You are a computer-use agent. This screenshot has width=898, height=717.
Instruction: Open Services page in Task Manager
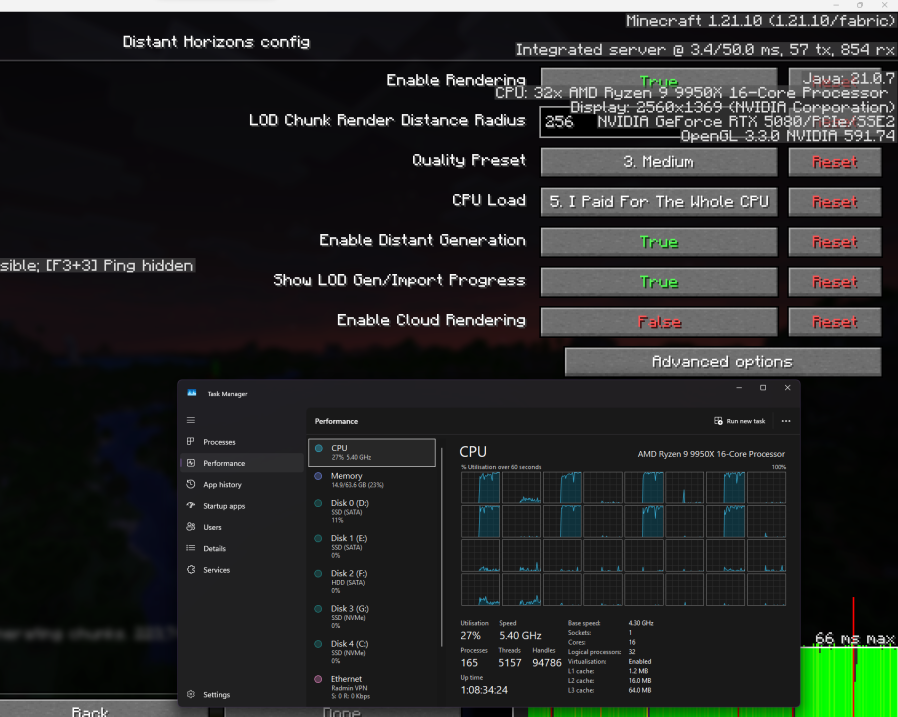tap(242, 570)
